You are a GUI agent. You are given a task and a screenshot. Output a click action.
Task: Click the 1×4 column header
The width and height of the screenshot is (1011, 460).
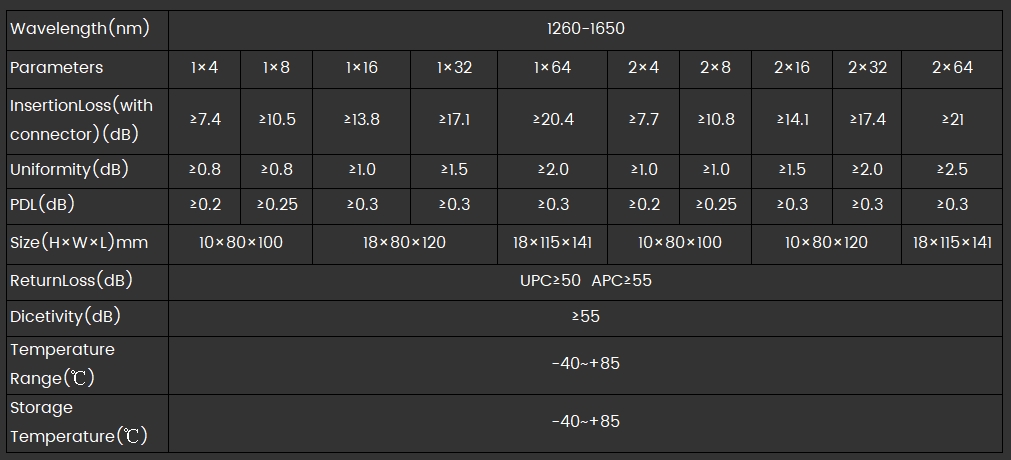point(204,69)
